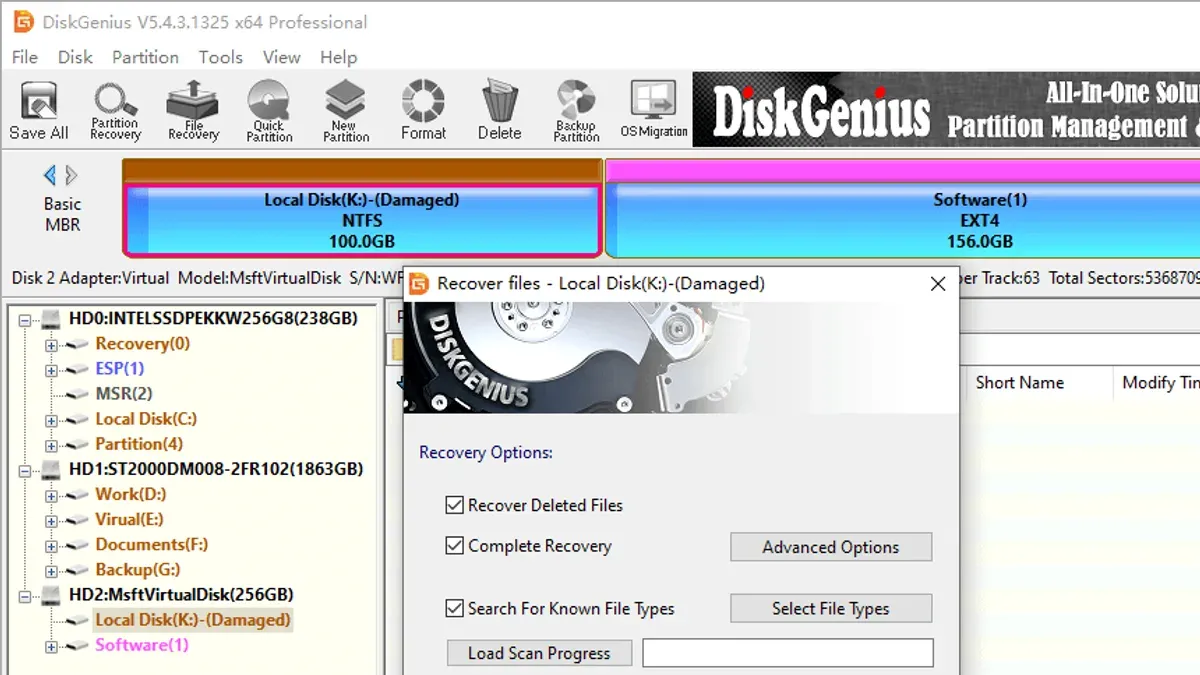Select Work(D:) in the disk tree
Image resolution: width=1200 pixels, height=675 pixels.
click(x=130, y=495)
